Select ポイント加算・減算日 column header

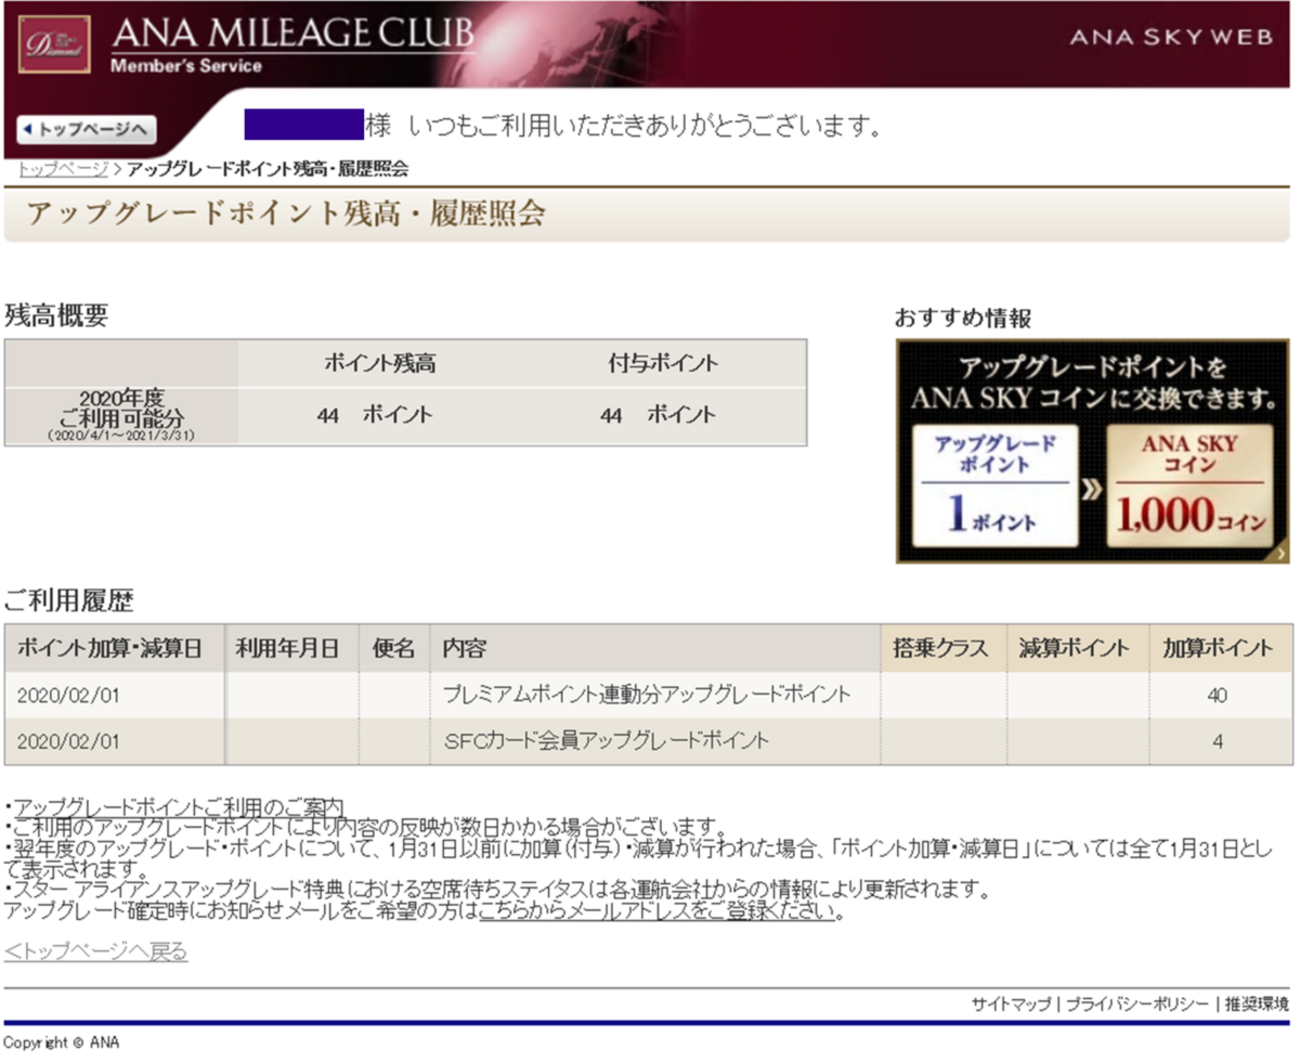point(114,648)
